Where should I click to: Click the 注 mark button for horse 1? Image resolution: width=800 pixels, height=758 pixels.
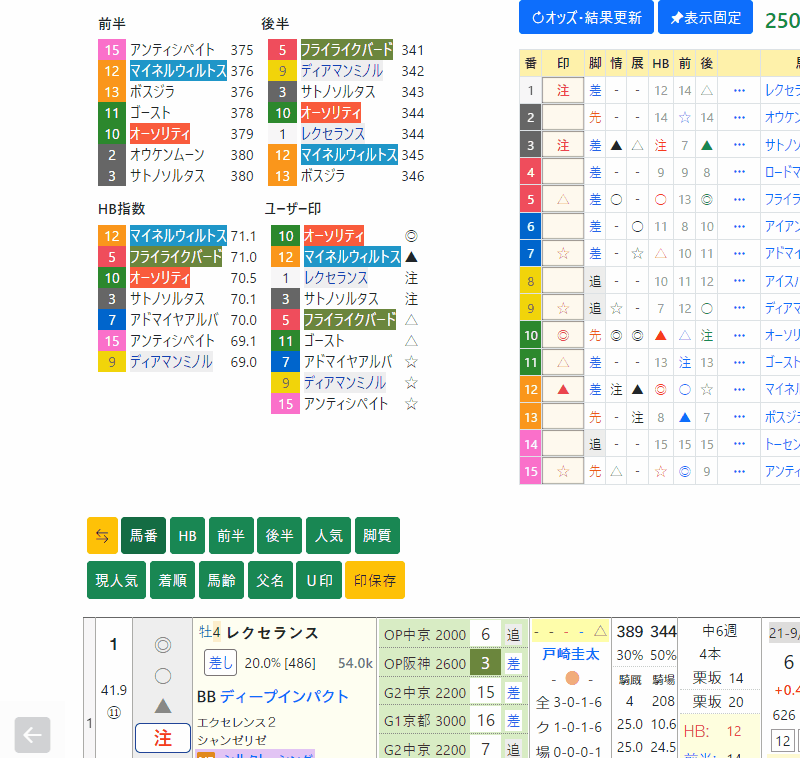pyautogui.click(x=163, y=738)
